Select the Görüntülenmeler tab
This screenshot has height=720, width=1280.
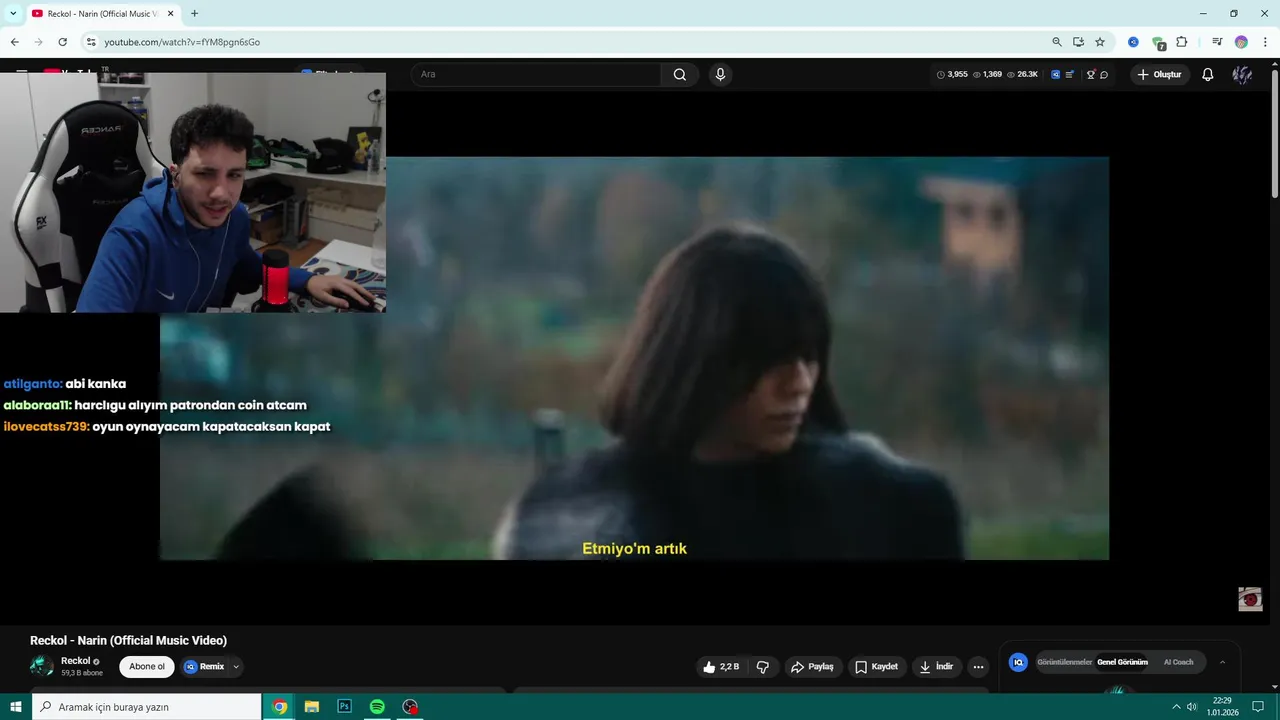tap(1064, 662)
